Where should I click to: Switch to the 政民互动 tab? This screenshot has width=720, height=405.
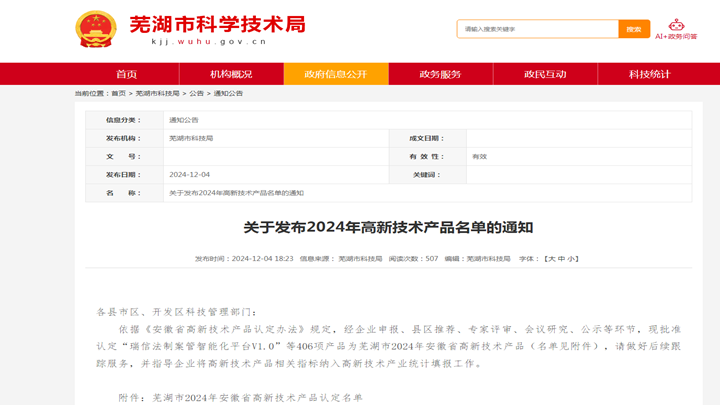pos(545,74)
